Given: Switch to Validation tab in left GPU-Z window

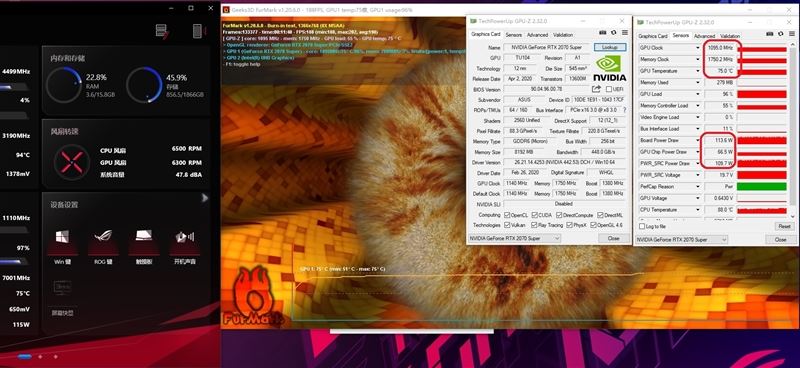Looking at the screenshot, I should tap(563, 35).
